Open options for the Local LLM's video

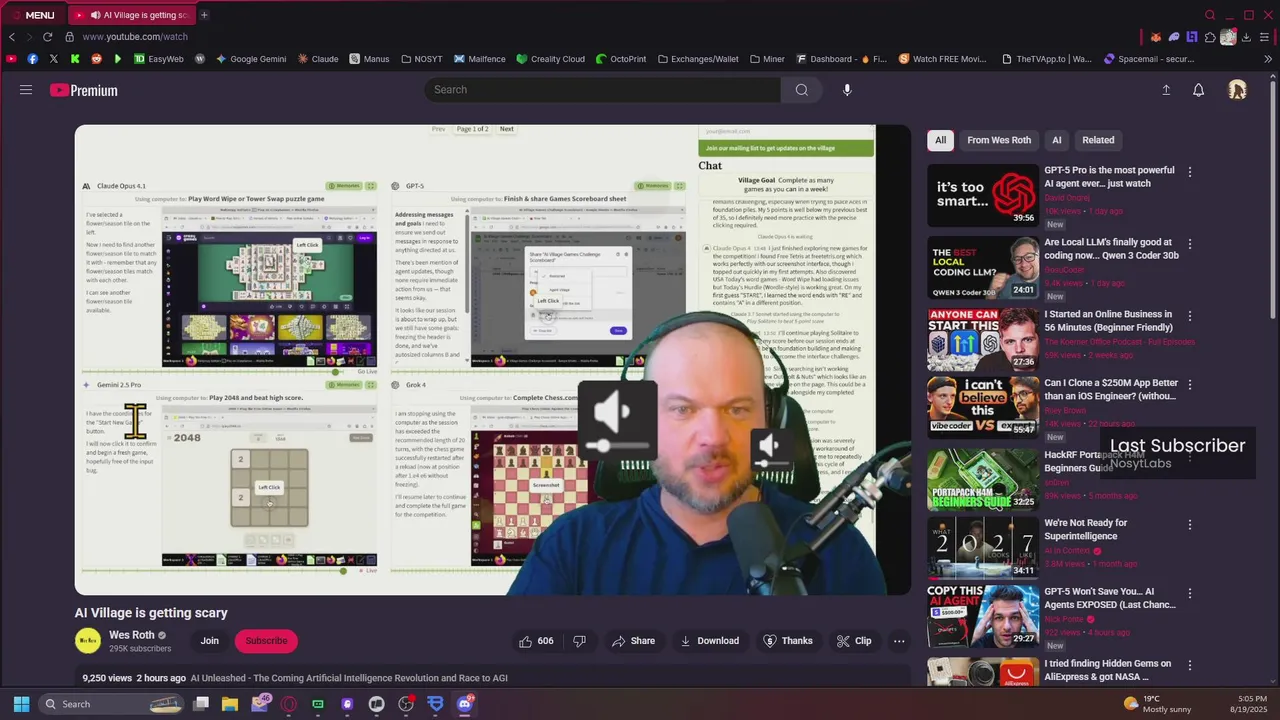[1190, 244]
